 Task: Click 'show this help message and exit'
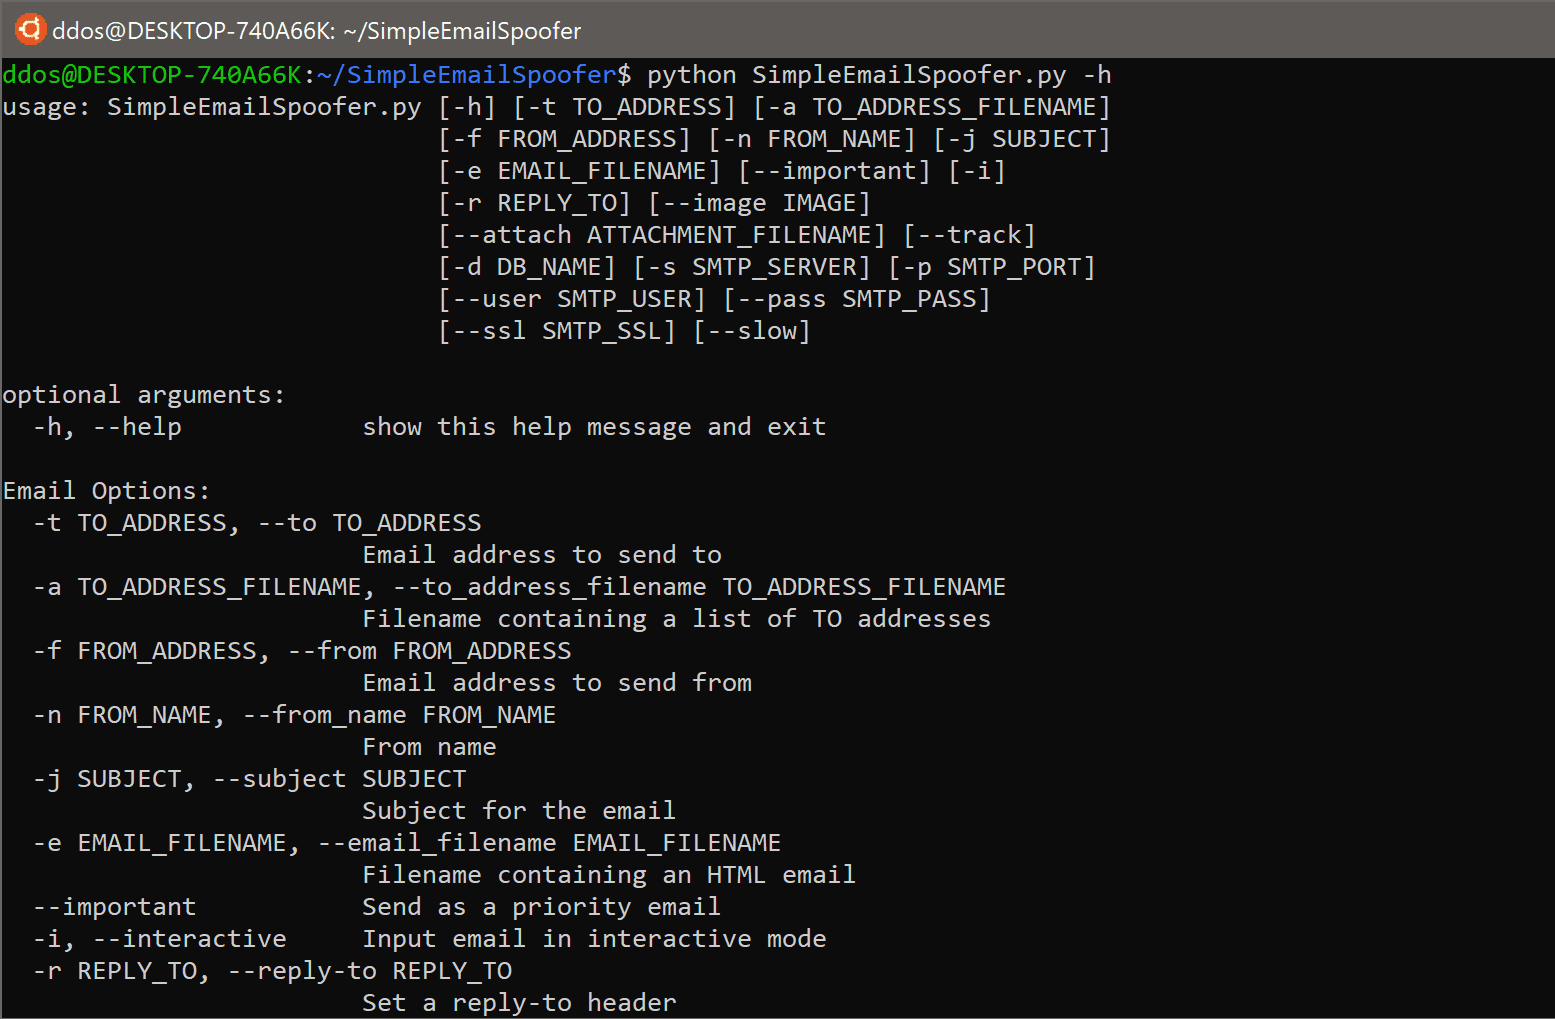tap(594, 427)
